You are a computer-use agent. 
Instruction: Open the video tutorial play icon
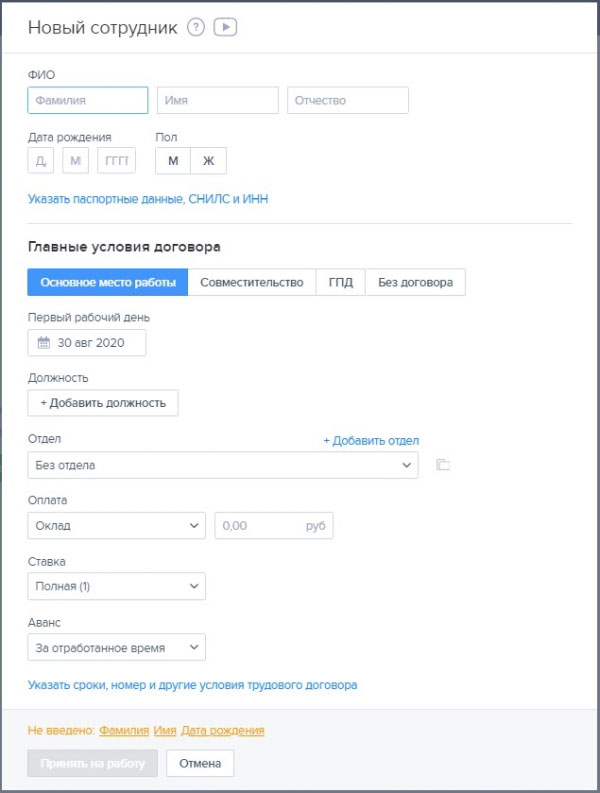(x=225, y=28)
